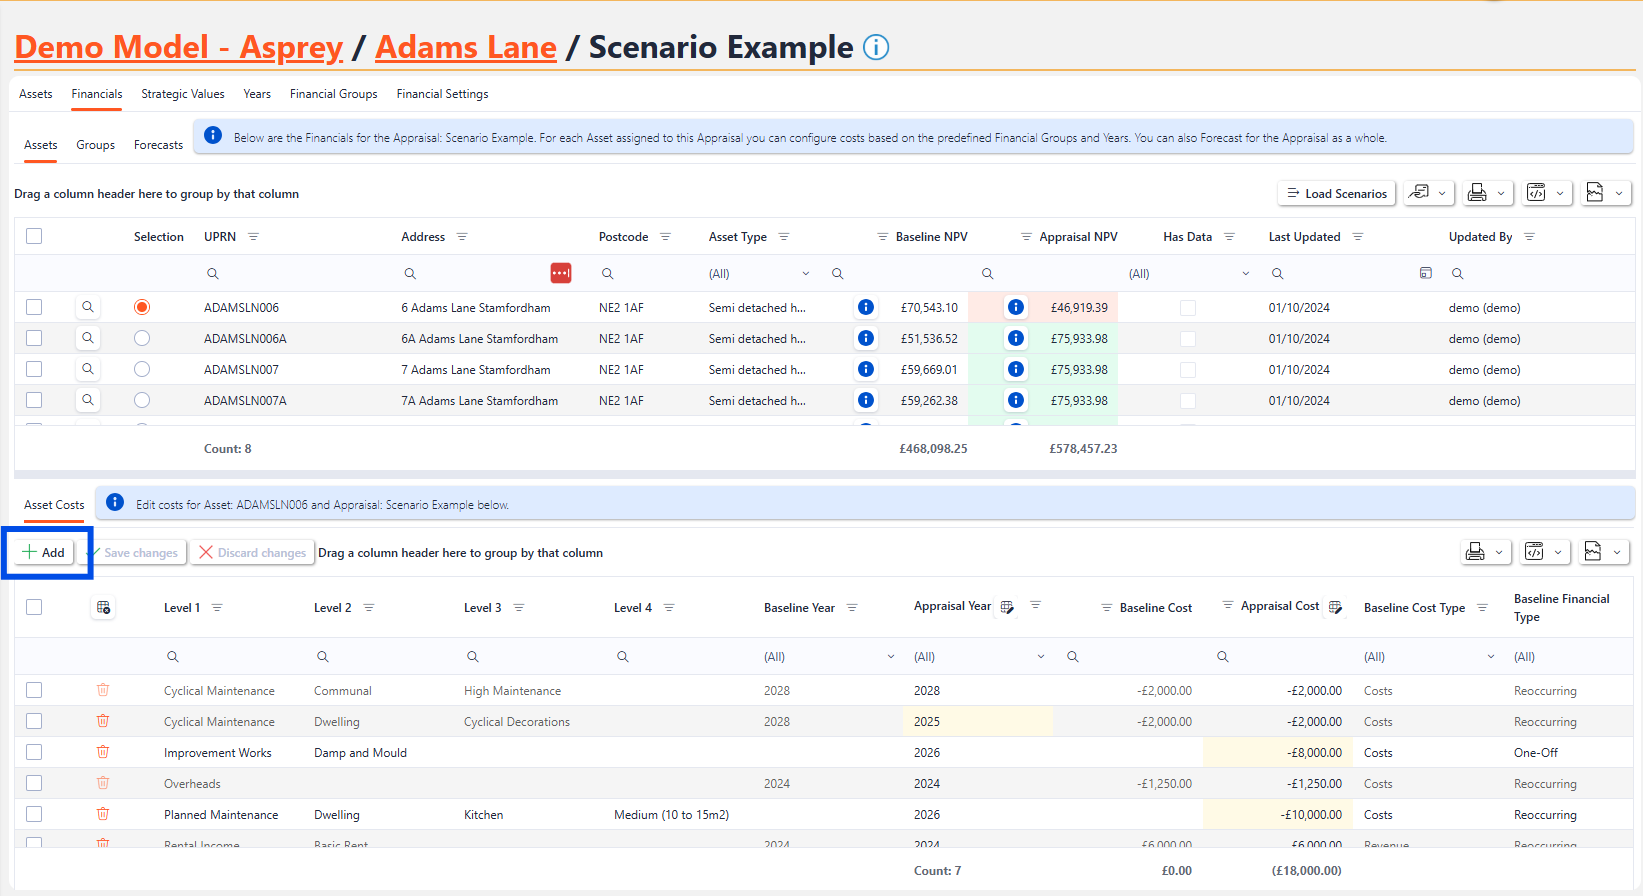Click Baseline NPV info icon for ADAMSLN006A

click(866, 339)
